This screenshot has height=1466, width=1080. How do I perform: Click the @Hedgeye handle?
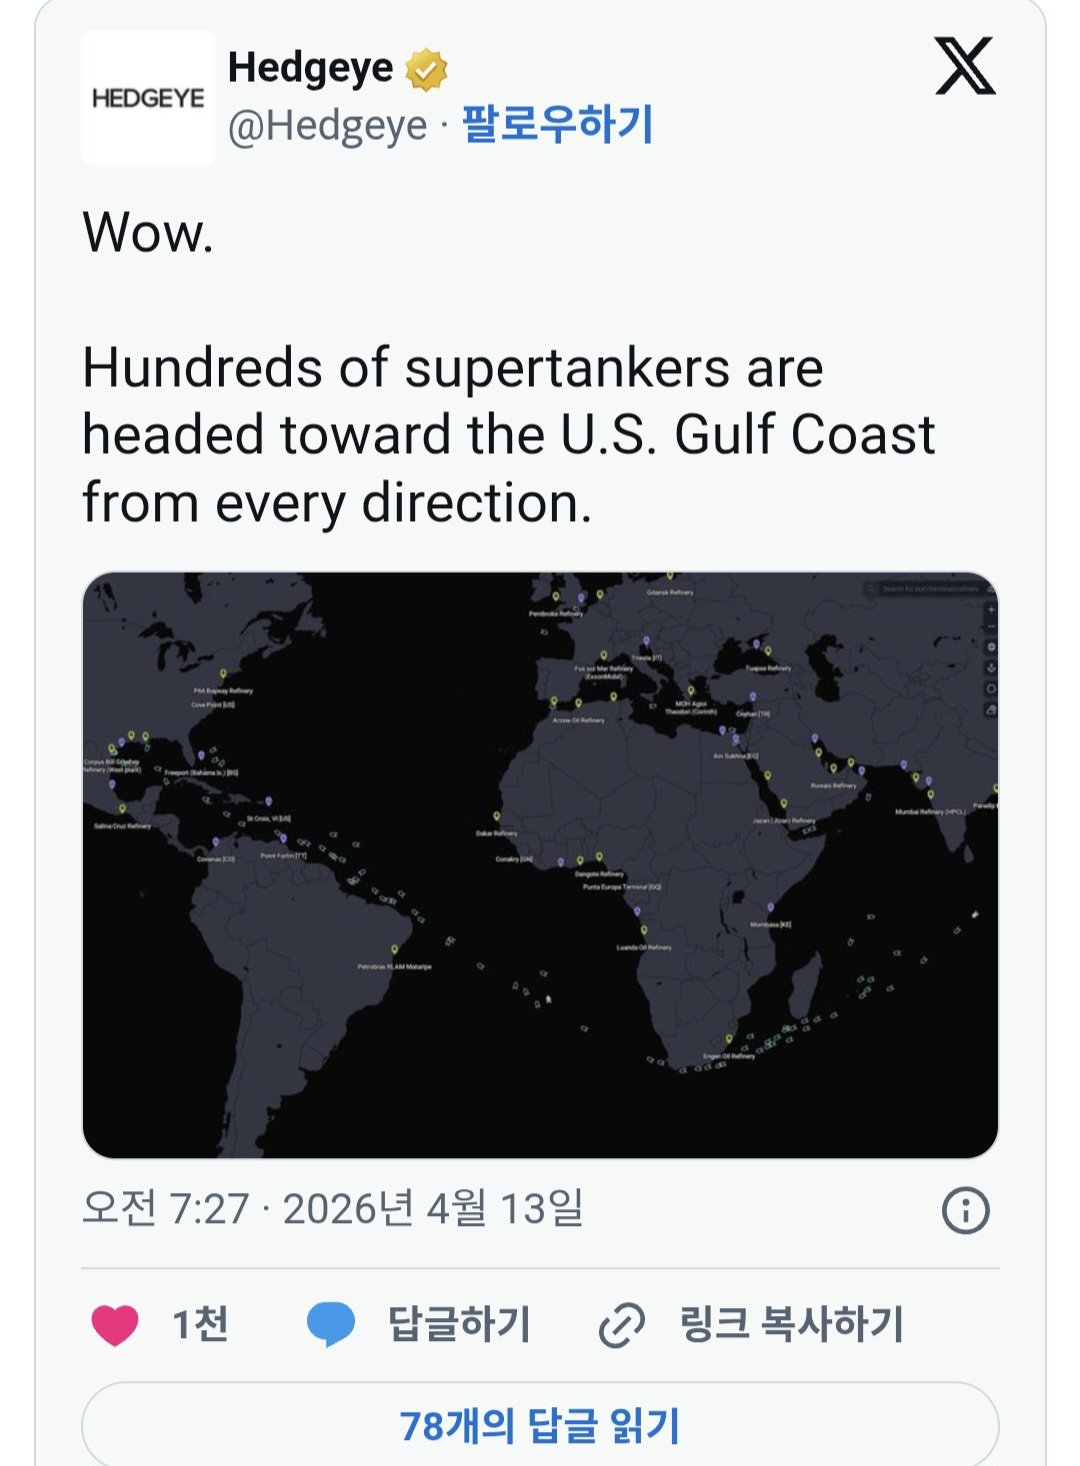click(327, 126)
